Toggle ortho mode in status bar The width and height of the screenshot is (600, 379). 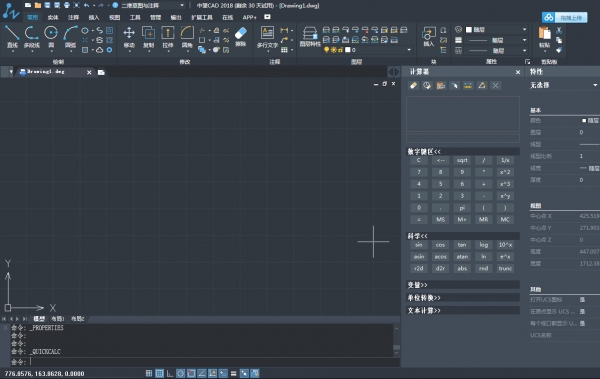pos(170,373)
